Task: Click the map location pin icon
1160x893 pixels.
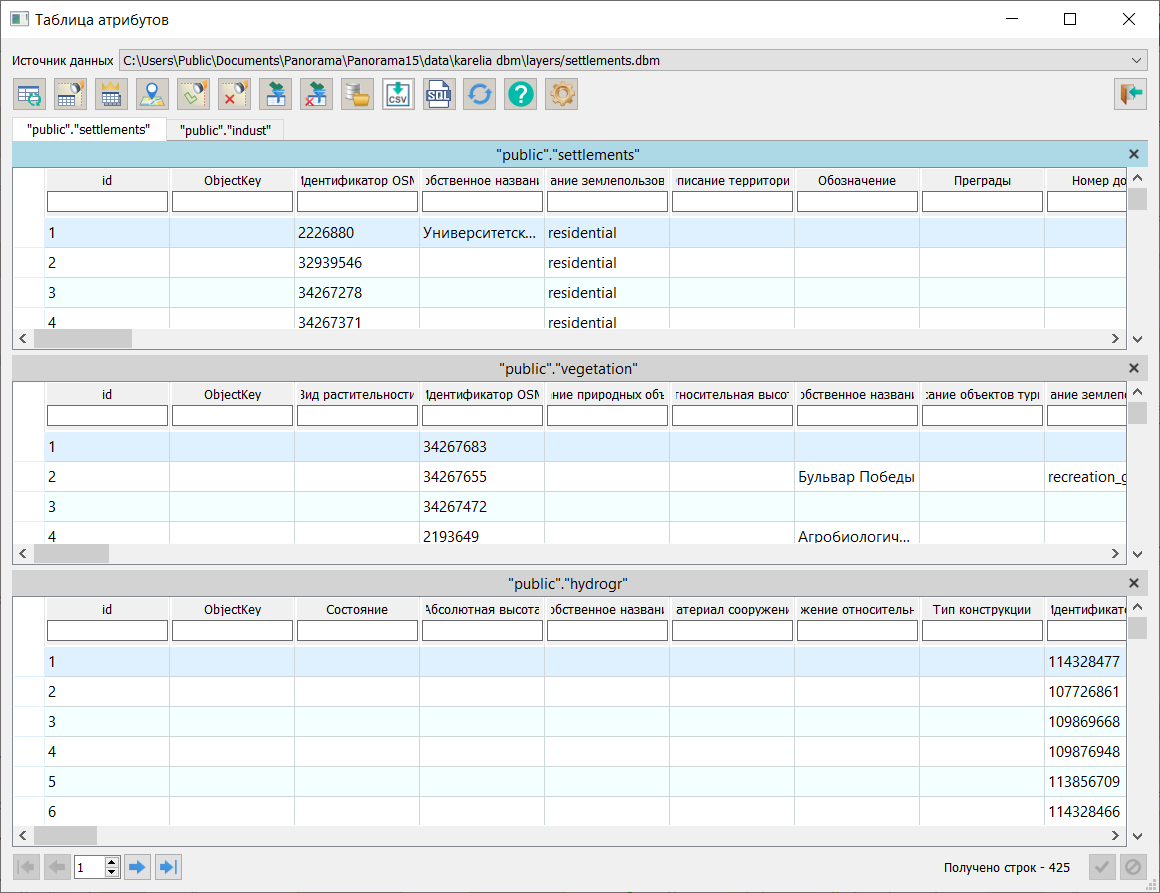Action: (x=152, y=95)
